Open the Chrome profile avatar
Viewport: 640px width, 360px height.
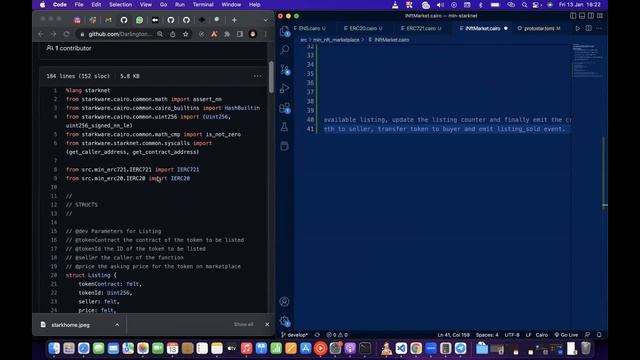tap(253, 34)
